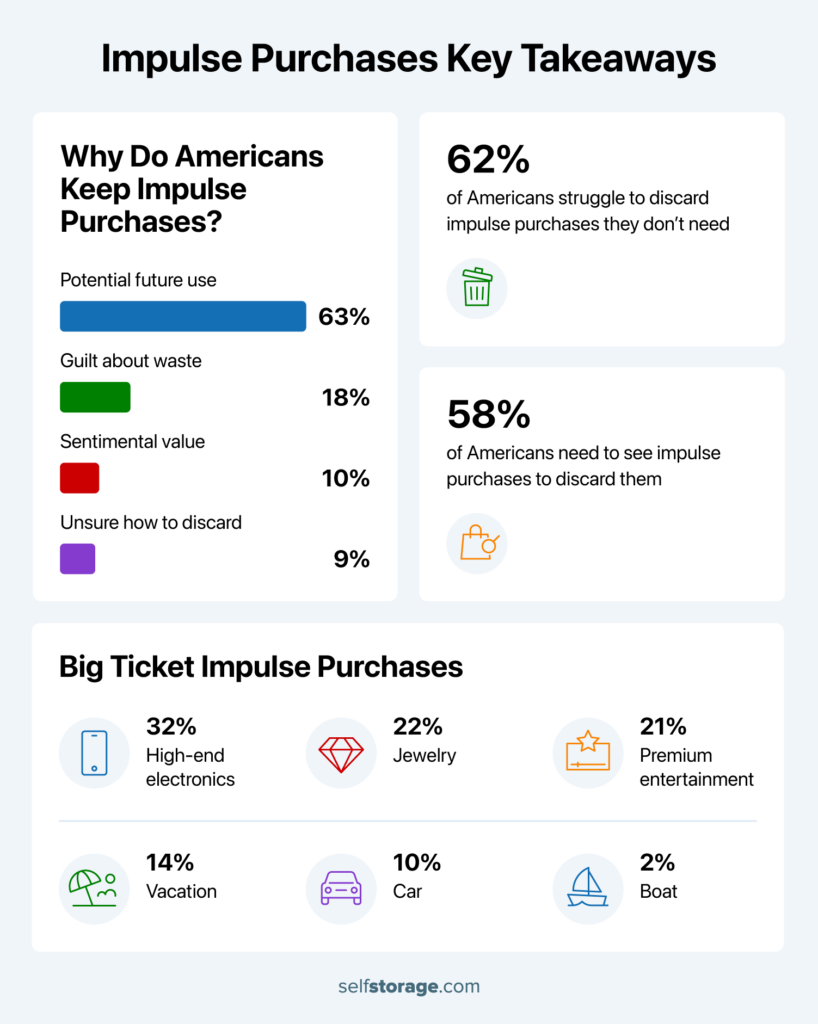Select the 58% statistic heading
Screen dimensions: 818x1024
(488, 414)
